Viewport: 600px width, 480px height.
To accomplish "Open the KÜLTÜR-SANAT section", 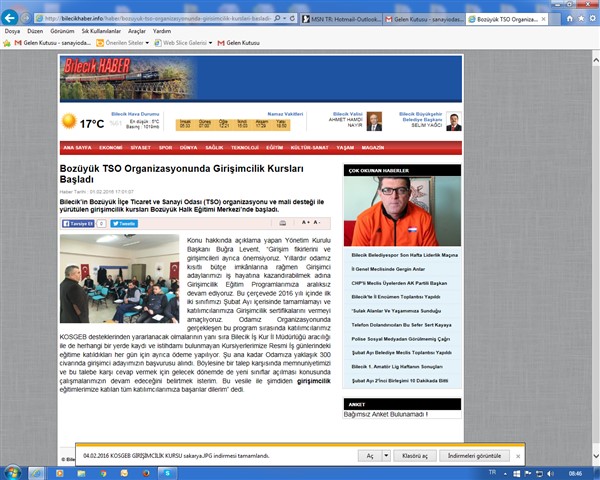I will (x=309, y=148).
